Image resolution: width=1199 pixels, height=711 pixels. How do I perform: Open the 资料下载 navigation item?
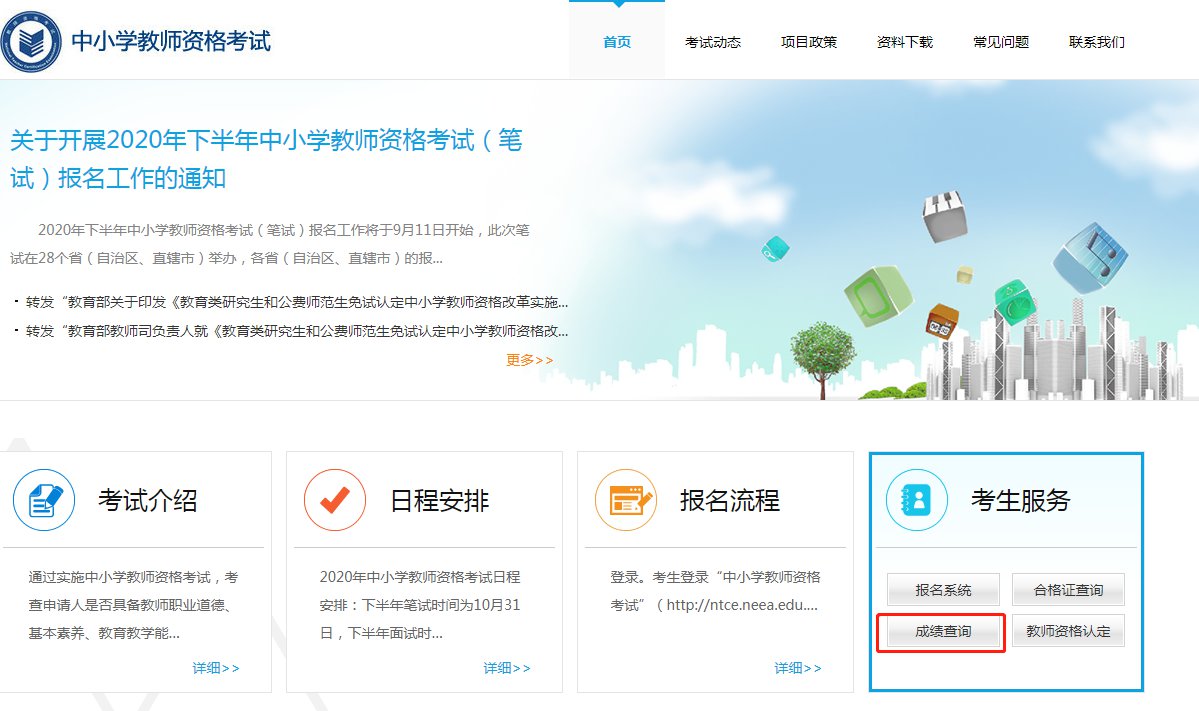point(905,42)
